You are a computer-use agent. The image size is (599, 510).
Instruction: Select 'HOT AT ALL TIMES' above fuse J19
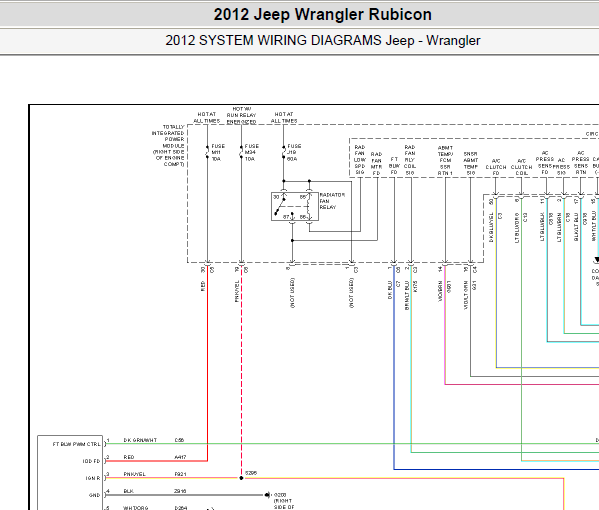click(x=284, y=117)
